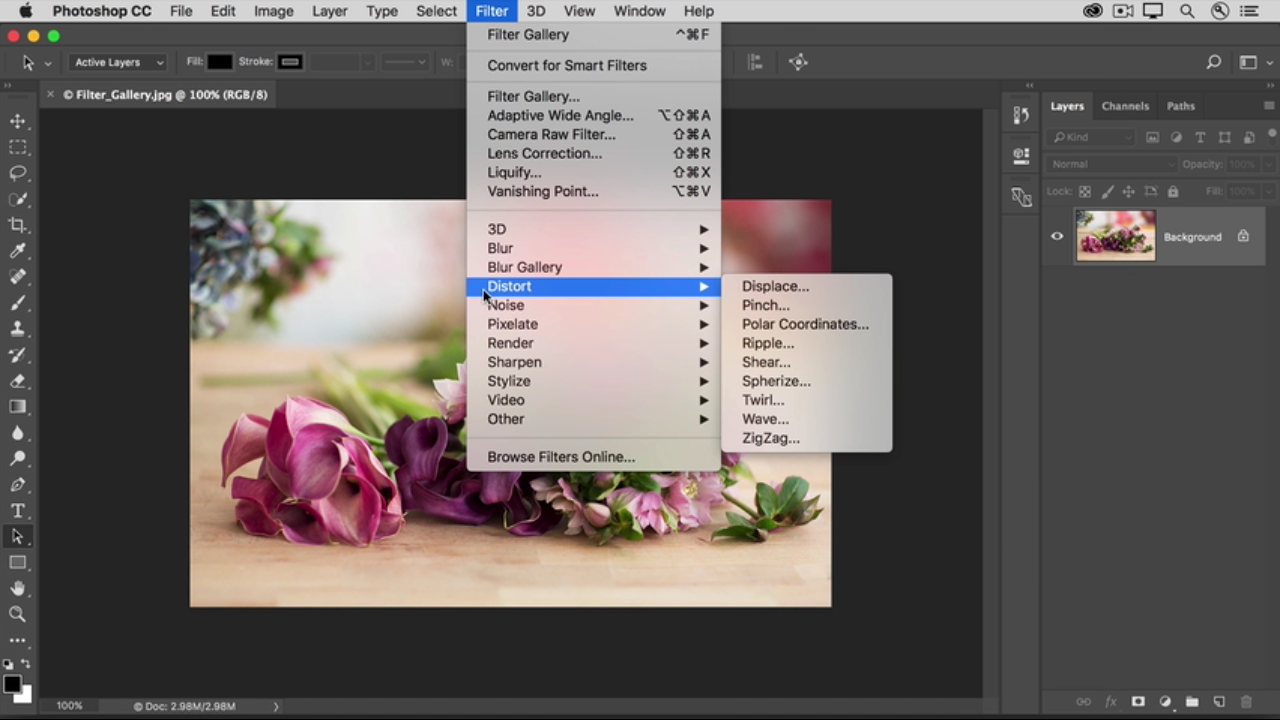Click the Background layer thumbnail
This screenshot has width=1280, height=720.
click(x=1115, y=236)
